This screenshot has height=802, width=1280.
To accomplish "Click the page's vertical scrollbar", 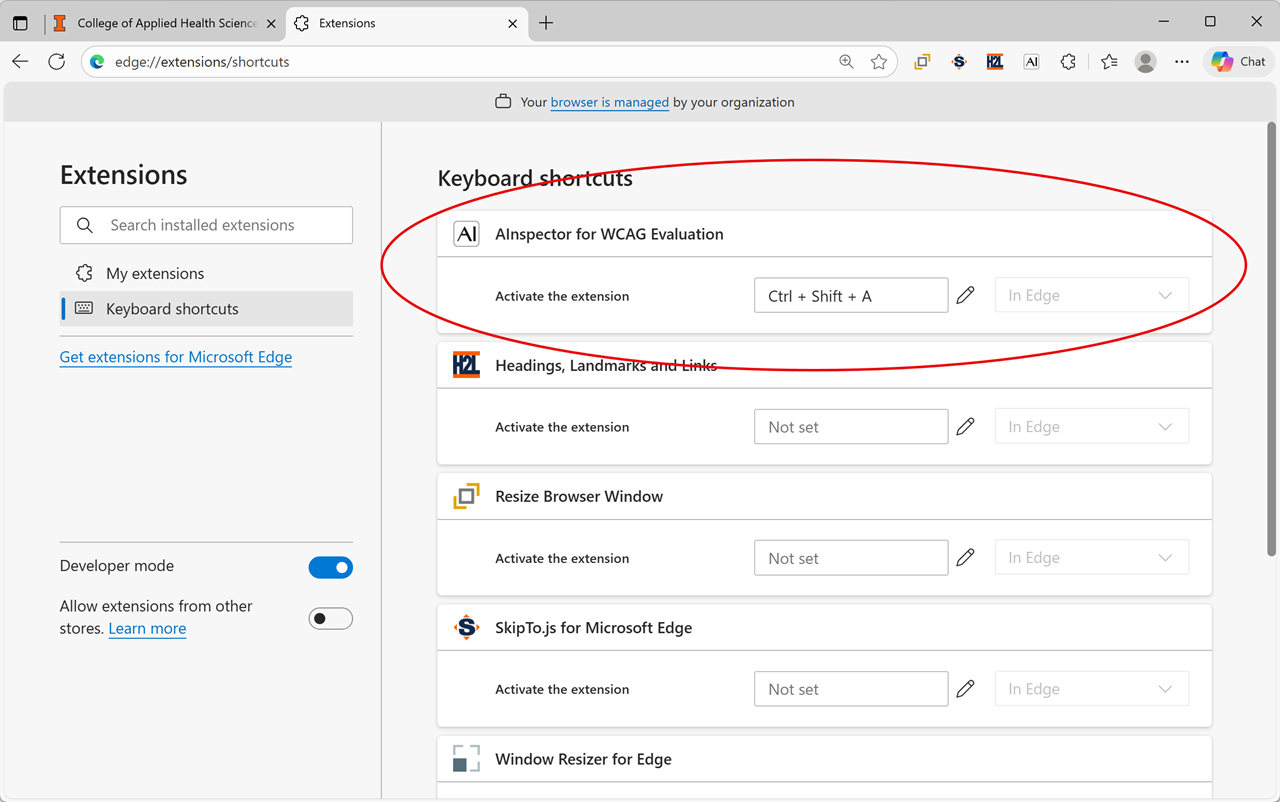I will tap(1271, 340).
